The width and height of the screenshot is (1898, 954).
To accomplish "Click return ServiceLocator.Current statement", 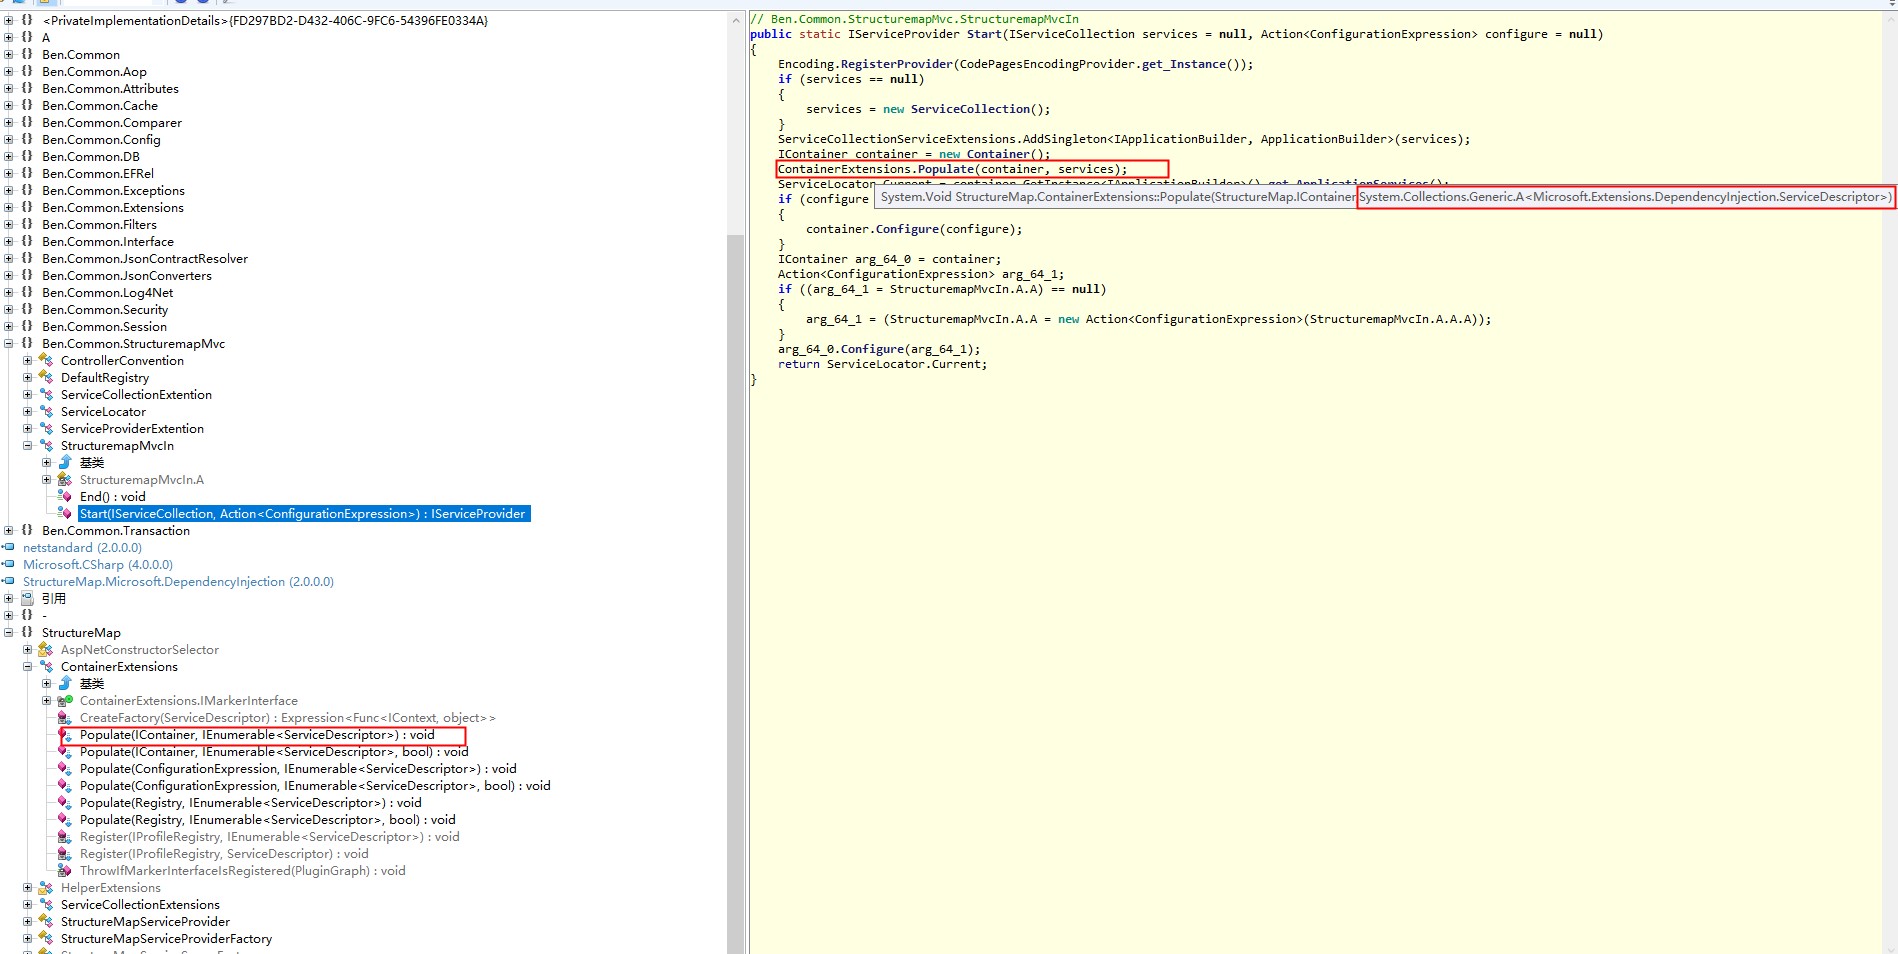I will [x=882, y=364].
